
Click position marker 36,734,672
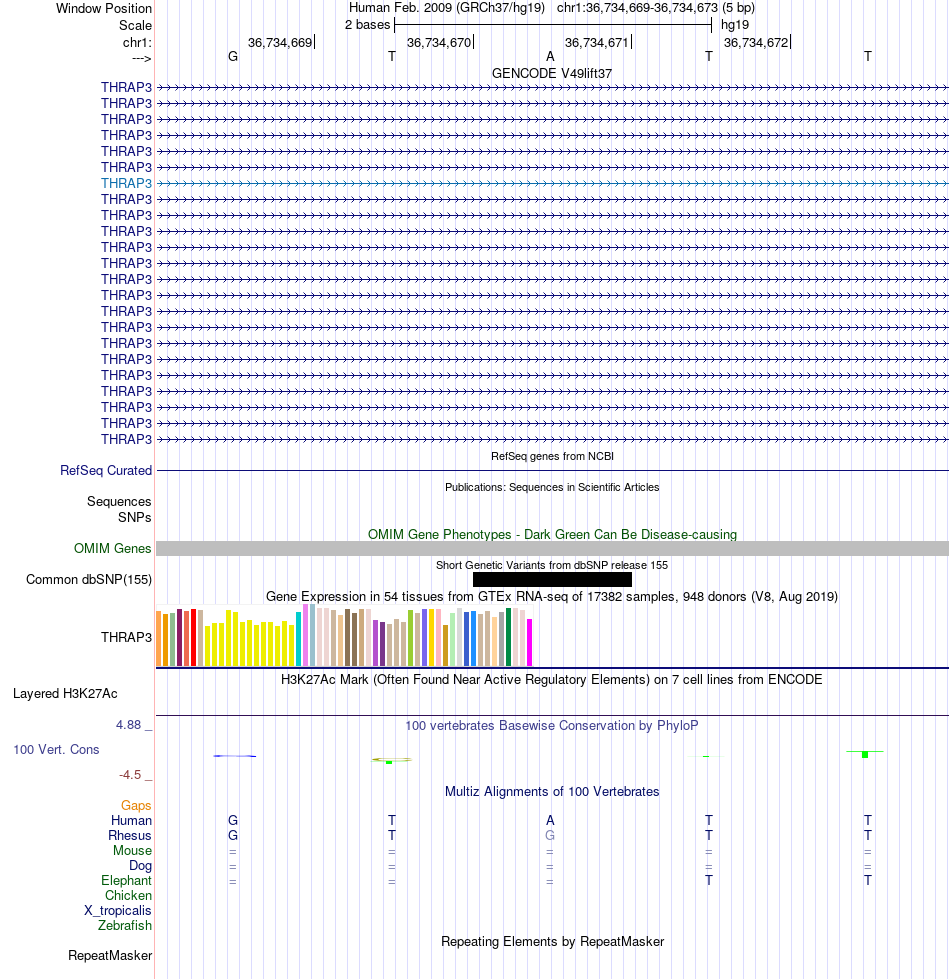click(757, 42)
